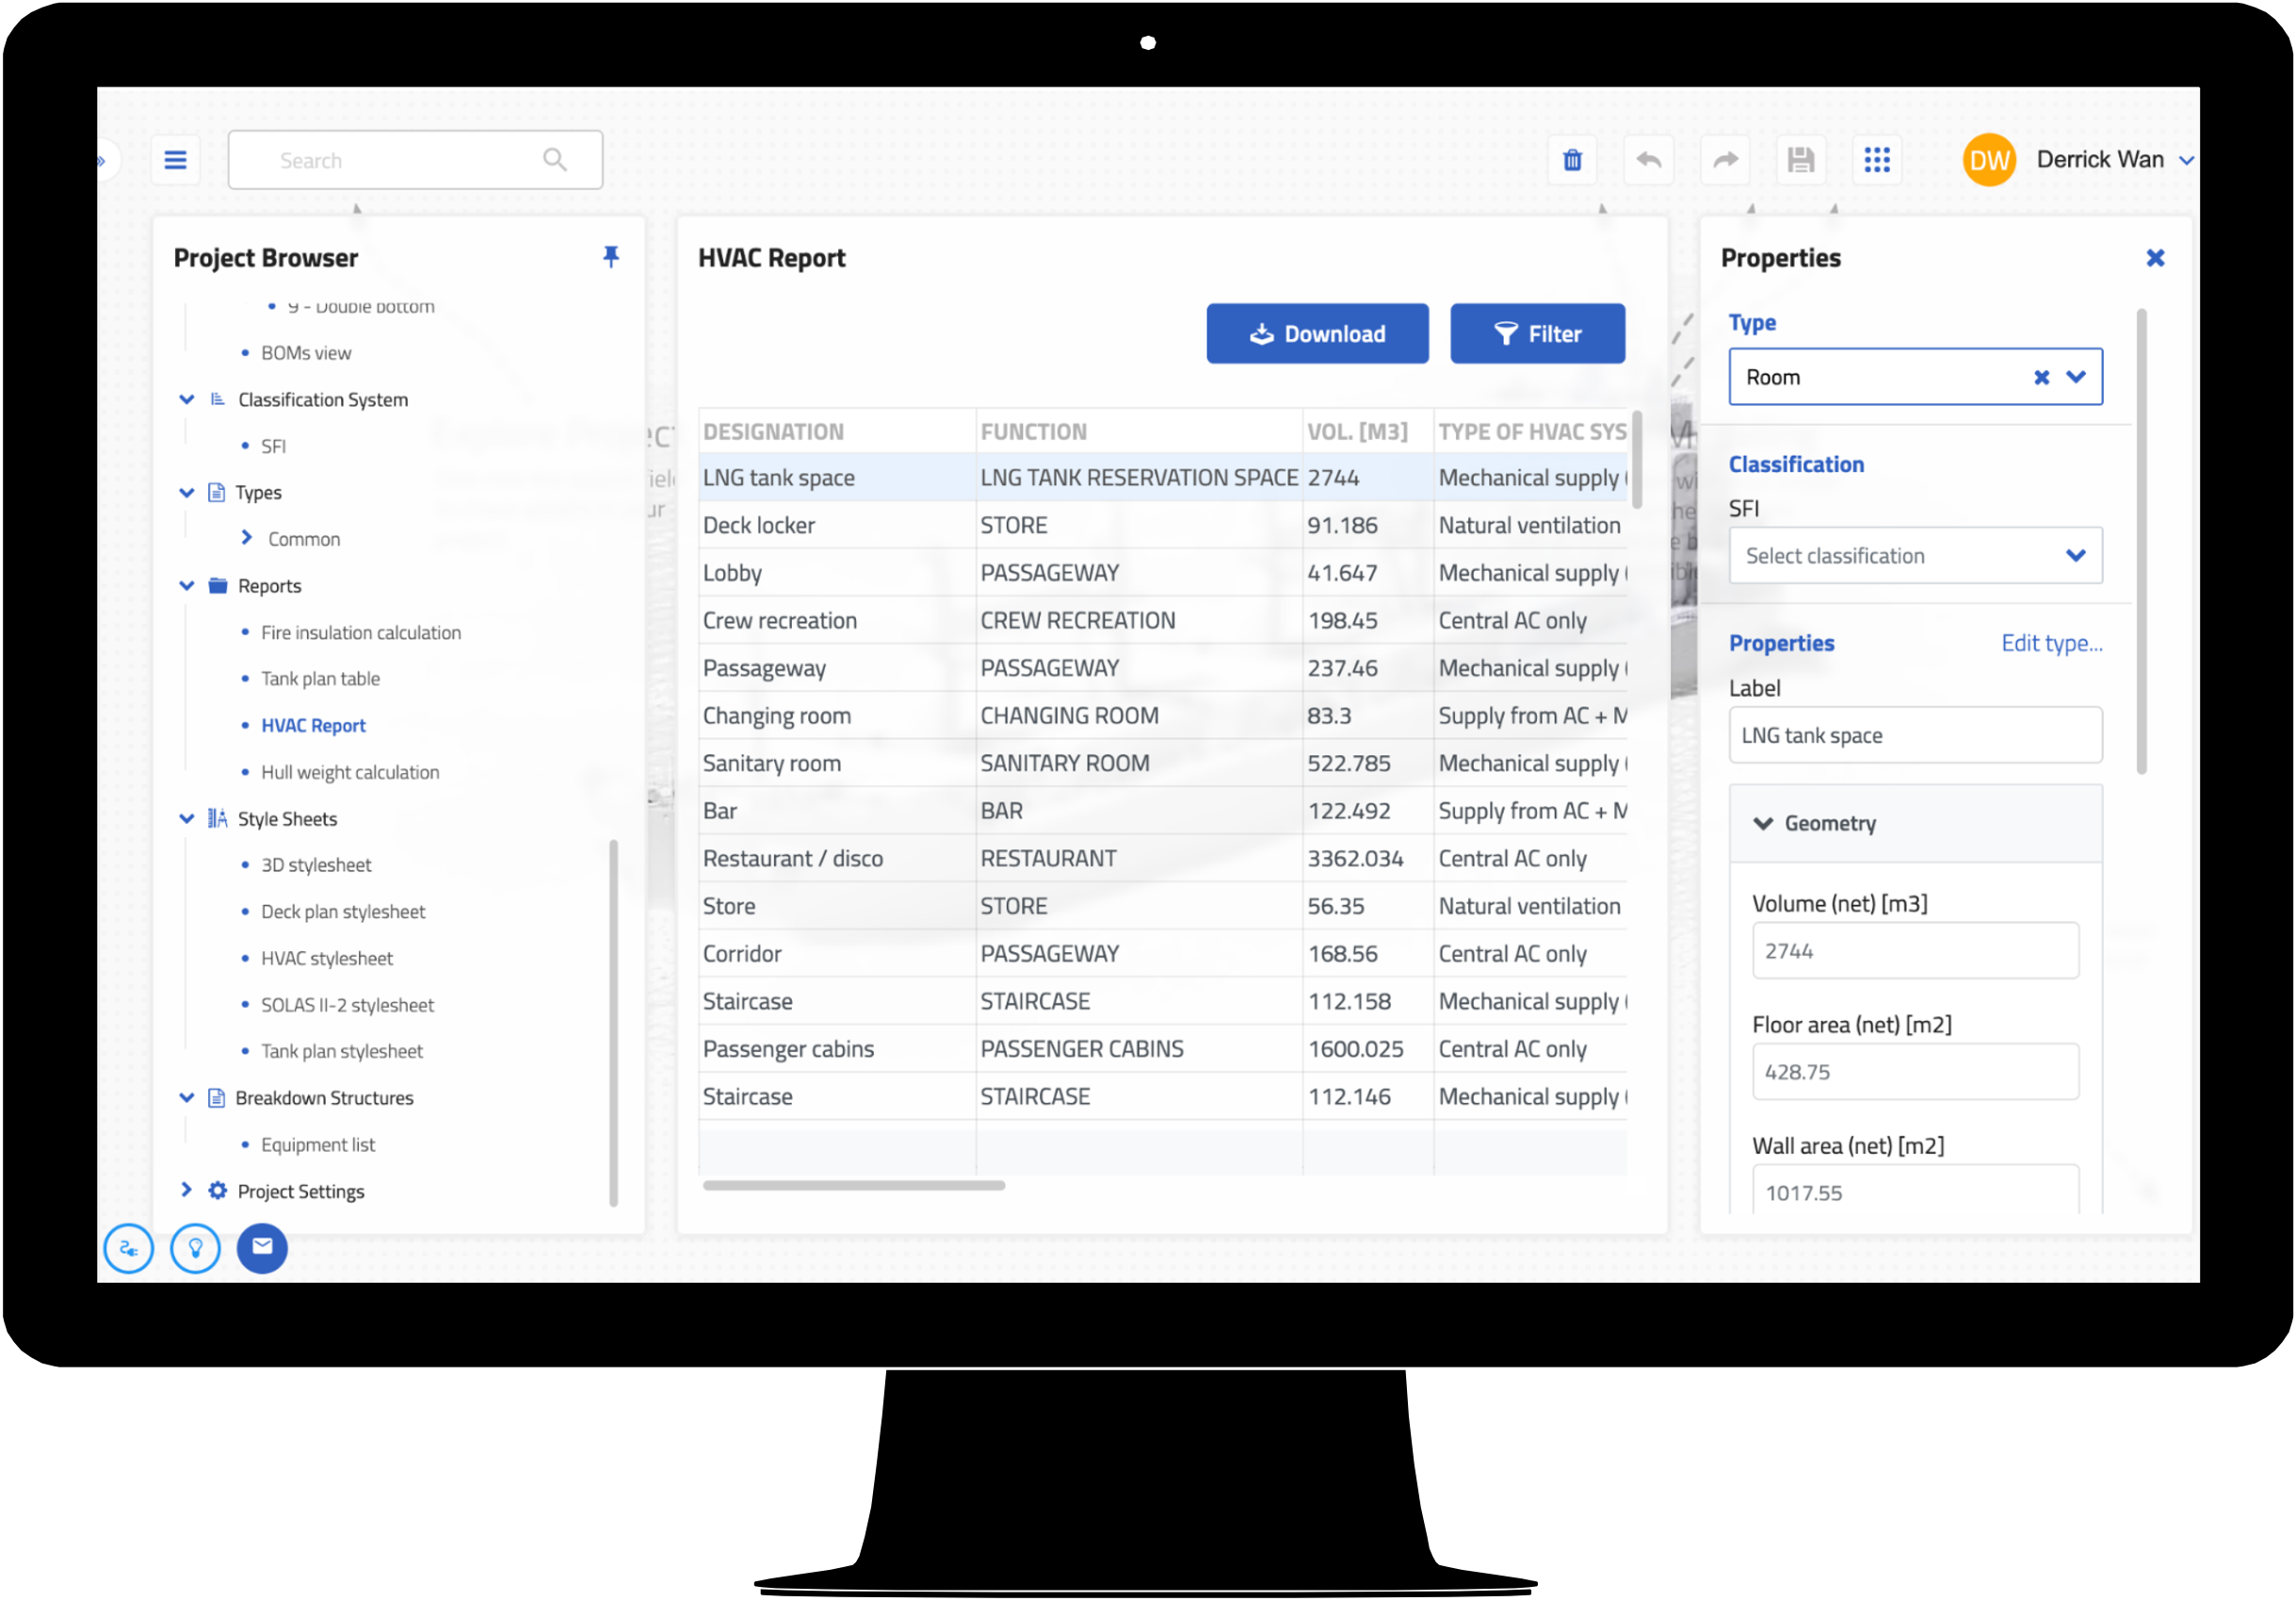Click the Floor area (net) field
Viewport: 2296px width, 1601px height.
click(1915, 1071)
